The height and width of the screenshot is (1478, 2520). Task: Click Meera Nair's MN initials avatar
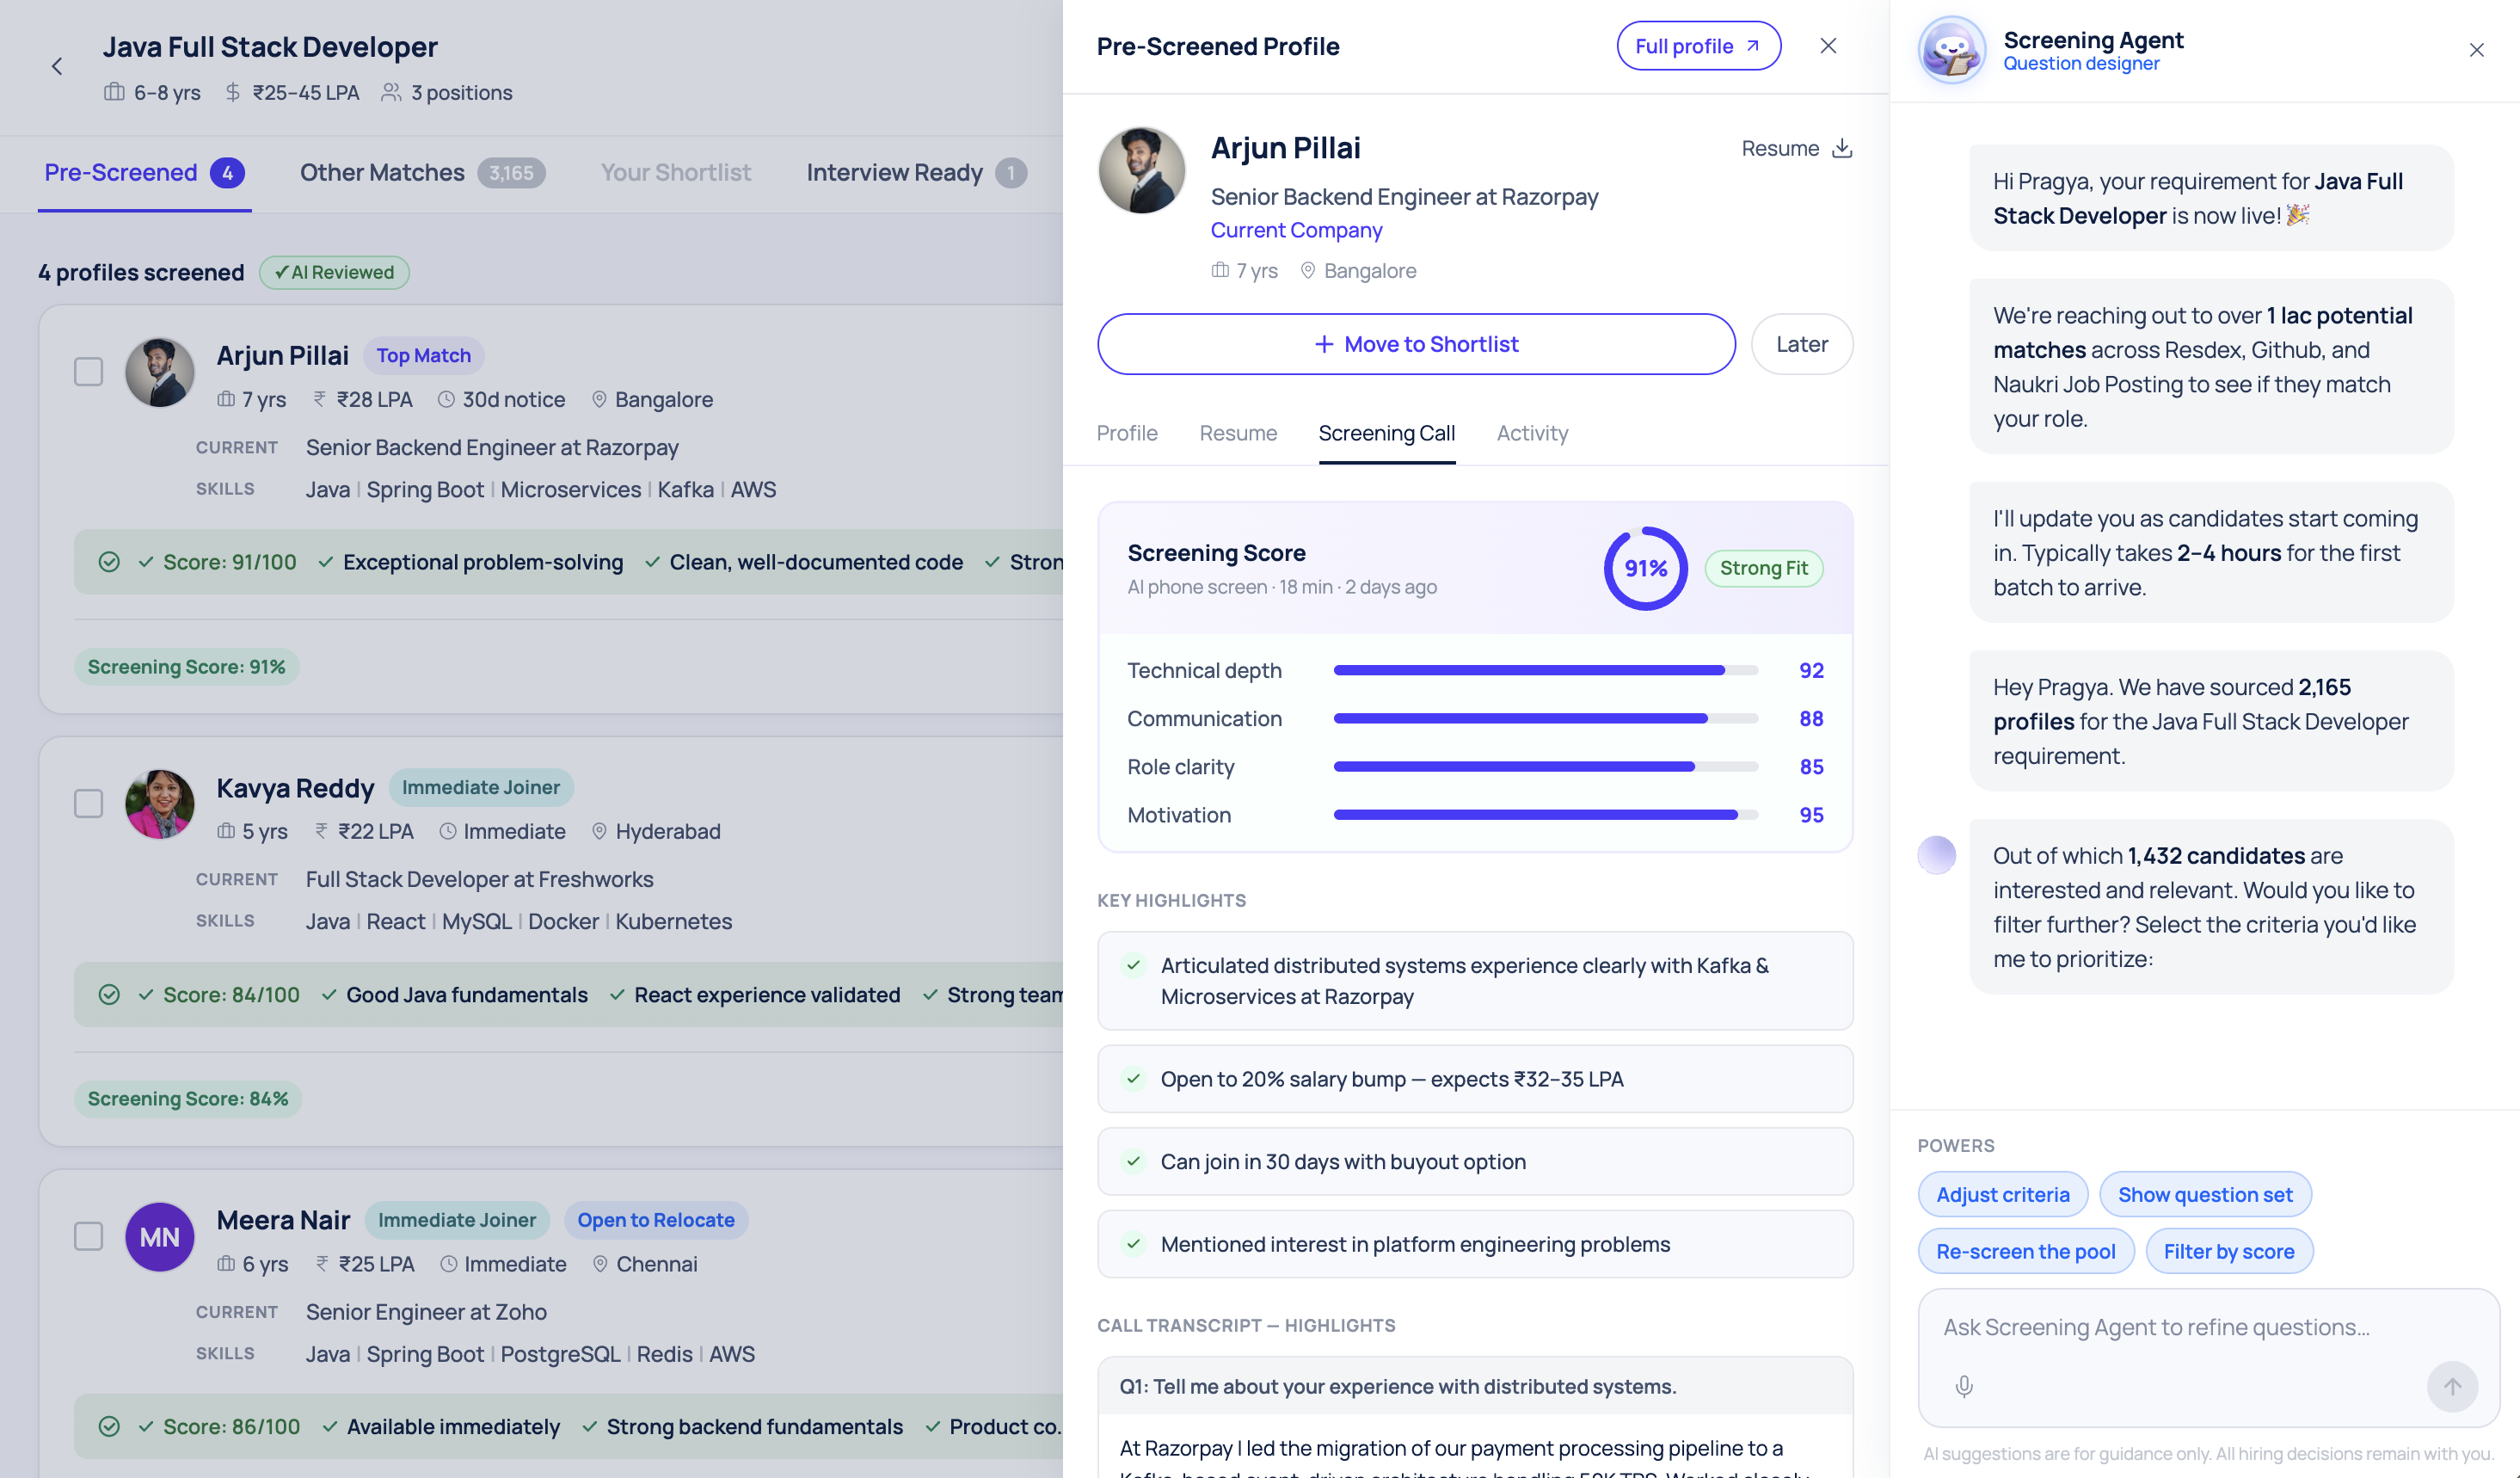pyautogui.click(x=160, y=1237)
